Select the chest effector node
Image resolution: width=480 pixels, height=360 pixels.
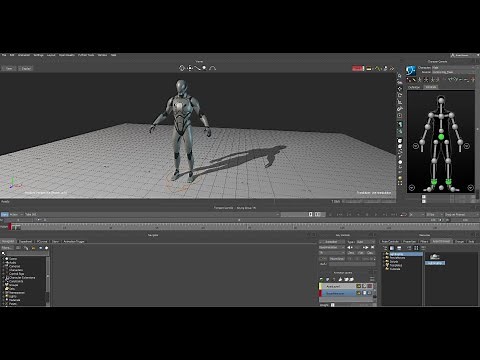(441, 116)
